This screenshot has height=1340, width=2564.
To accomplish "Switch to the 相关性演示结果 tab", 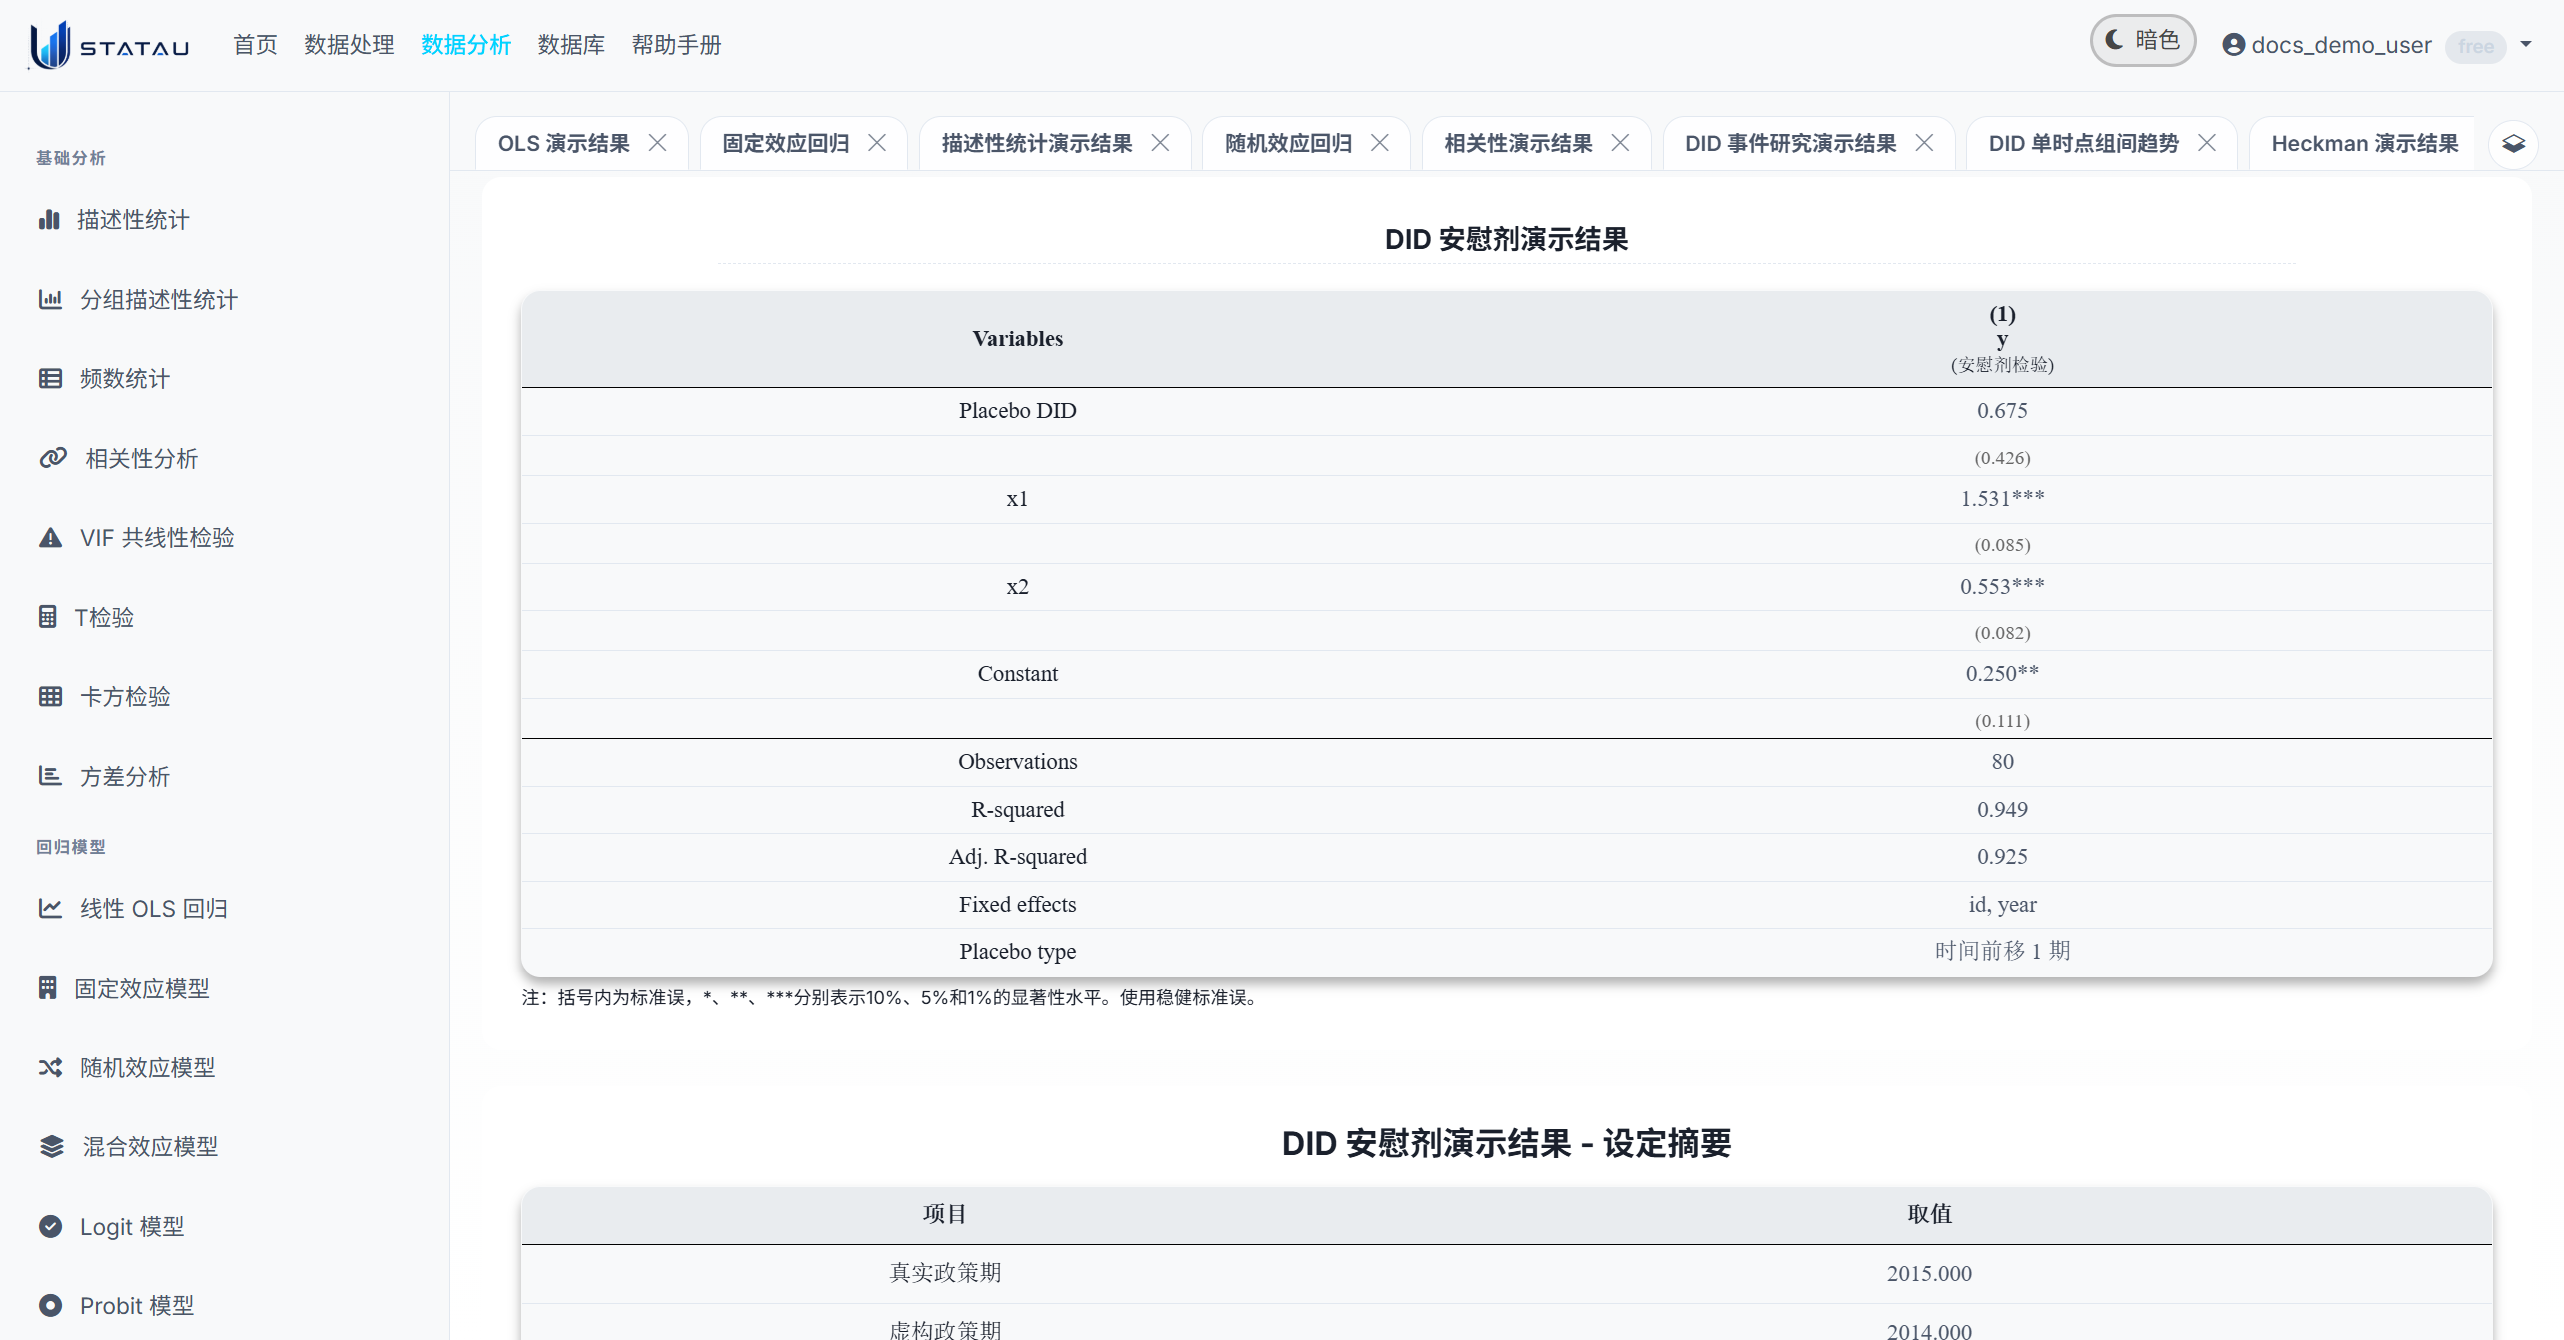I will pos(1519,143).
